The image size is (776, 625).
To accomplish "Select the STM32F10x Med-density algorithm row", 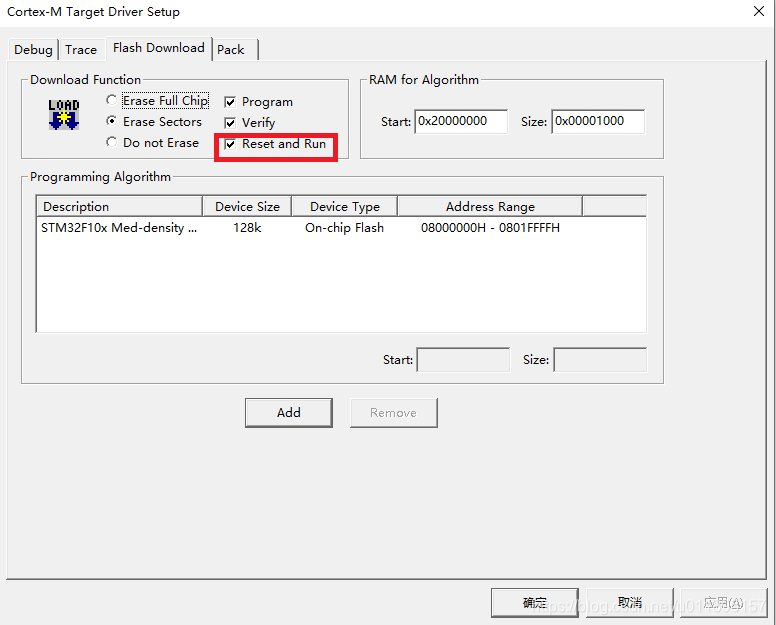I will 341,228.
